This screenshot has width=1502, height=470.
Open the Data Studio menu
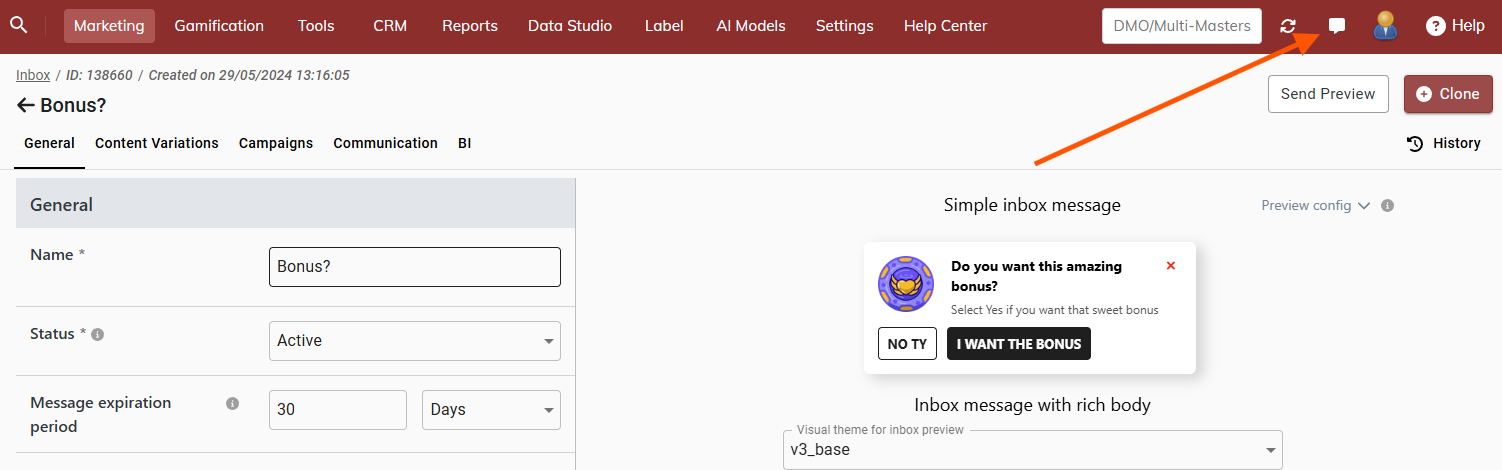[x=570, y=26]
